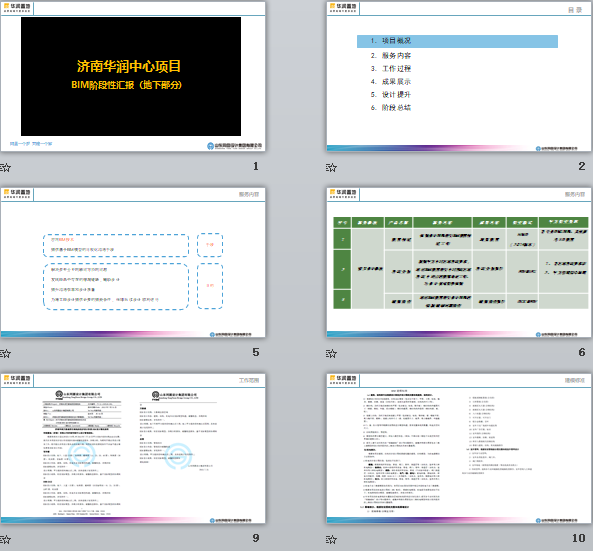This screenshot has height=551, width=593.
Task: Select slide 1 title slide thumbnail
Action: (133, 76)
